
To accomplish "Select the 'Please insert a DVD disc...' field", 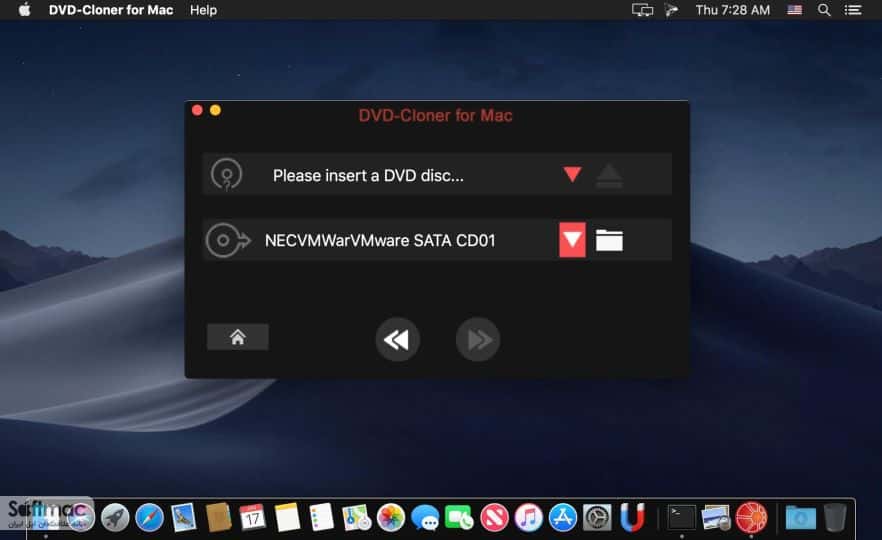I will point(437,174).
